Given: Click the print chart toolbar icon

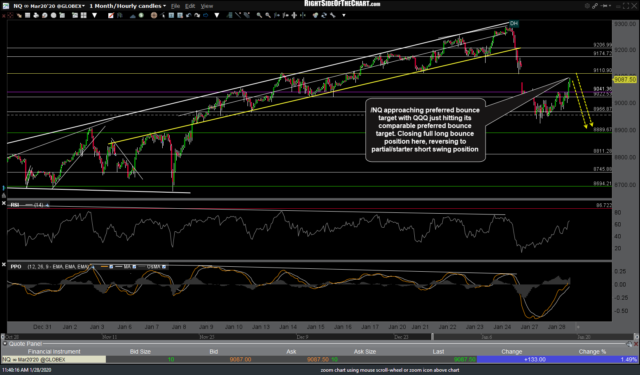Looking at the screenshot, I should tap(36, 15).
